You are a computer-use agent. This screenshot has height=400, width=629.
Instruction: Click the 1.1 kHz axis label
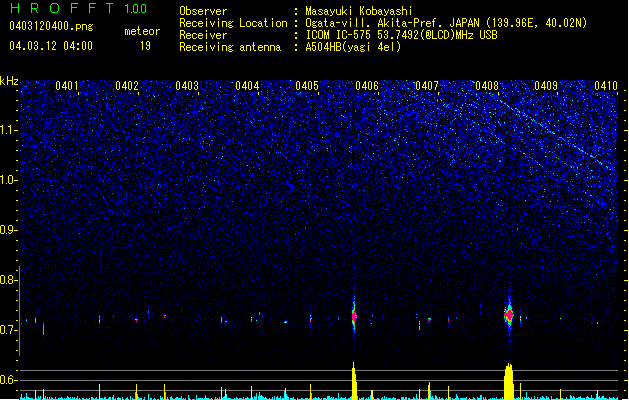tap(9, 130)
